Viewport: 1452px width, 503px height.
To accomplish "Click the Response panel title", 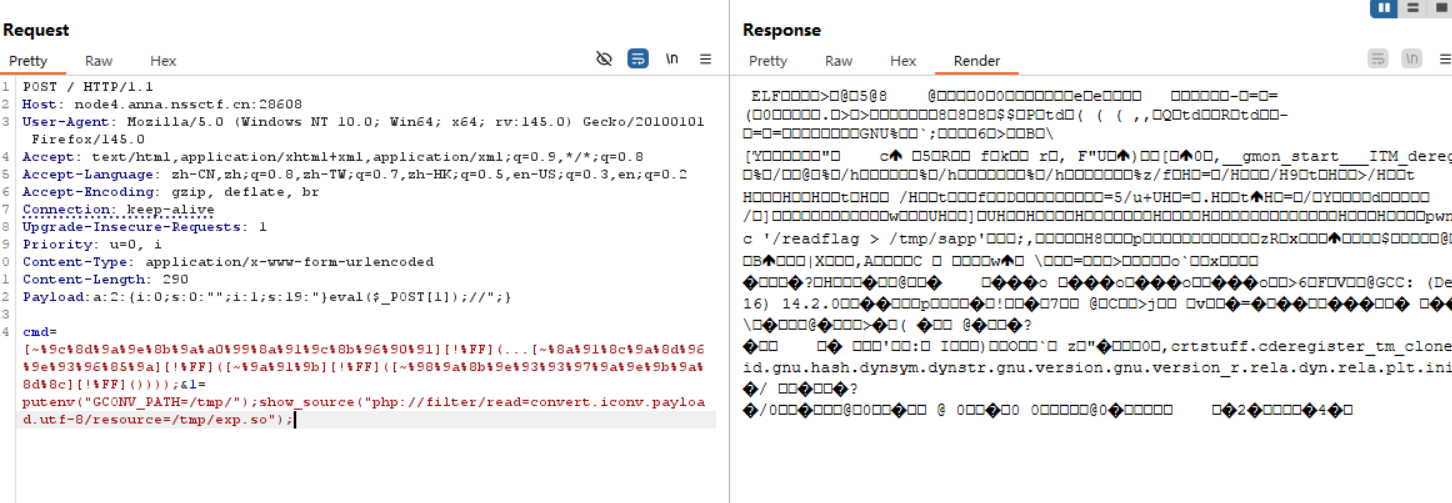I will (781, 30).
